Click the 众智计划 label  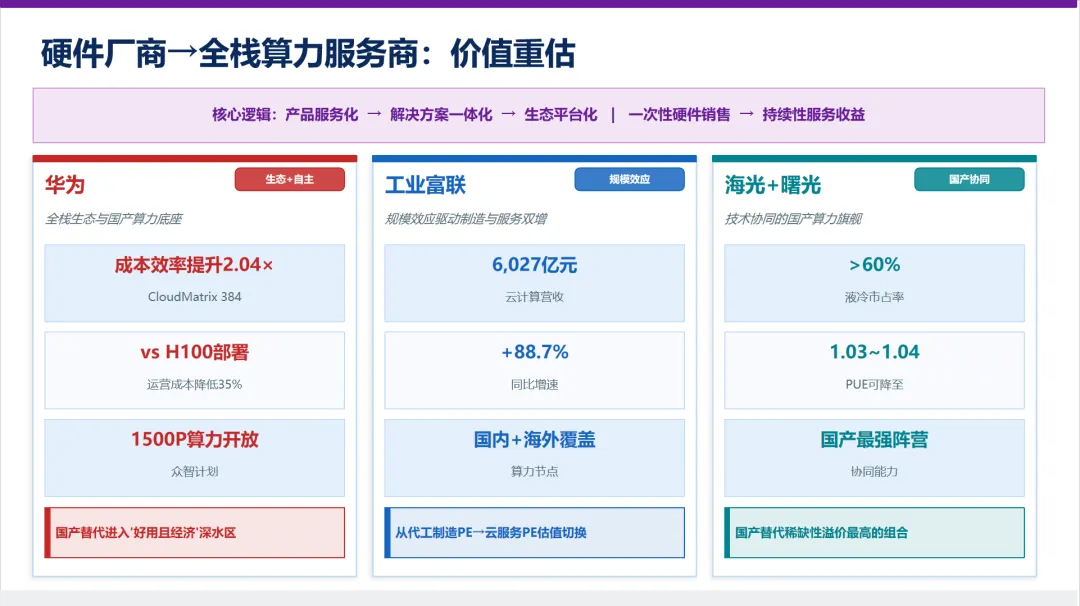194,472
